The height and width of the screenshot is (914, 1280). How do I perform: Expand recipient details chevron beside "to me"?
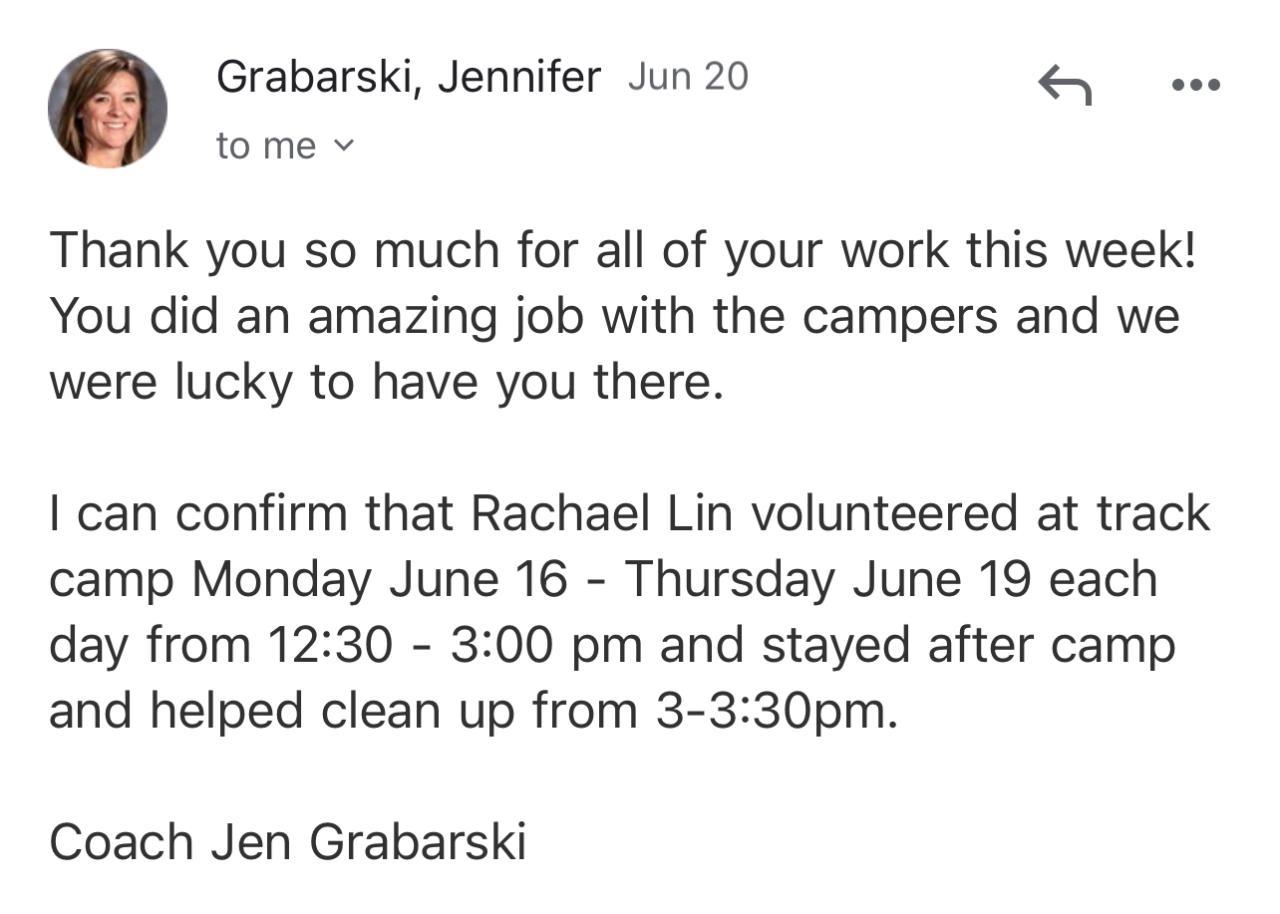pyautogui.click(x=343, y=146)
